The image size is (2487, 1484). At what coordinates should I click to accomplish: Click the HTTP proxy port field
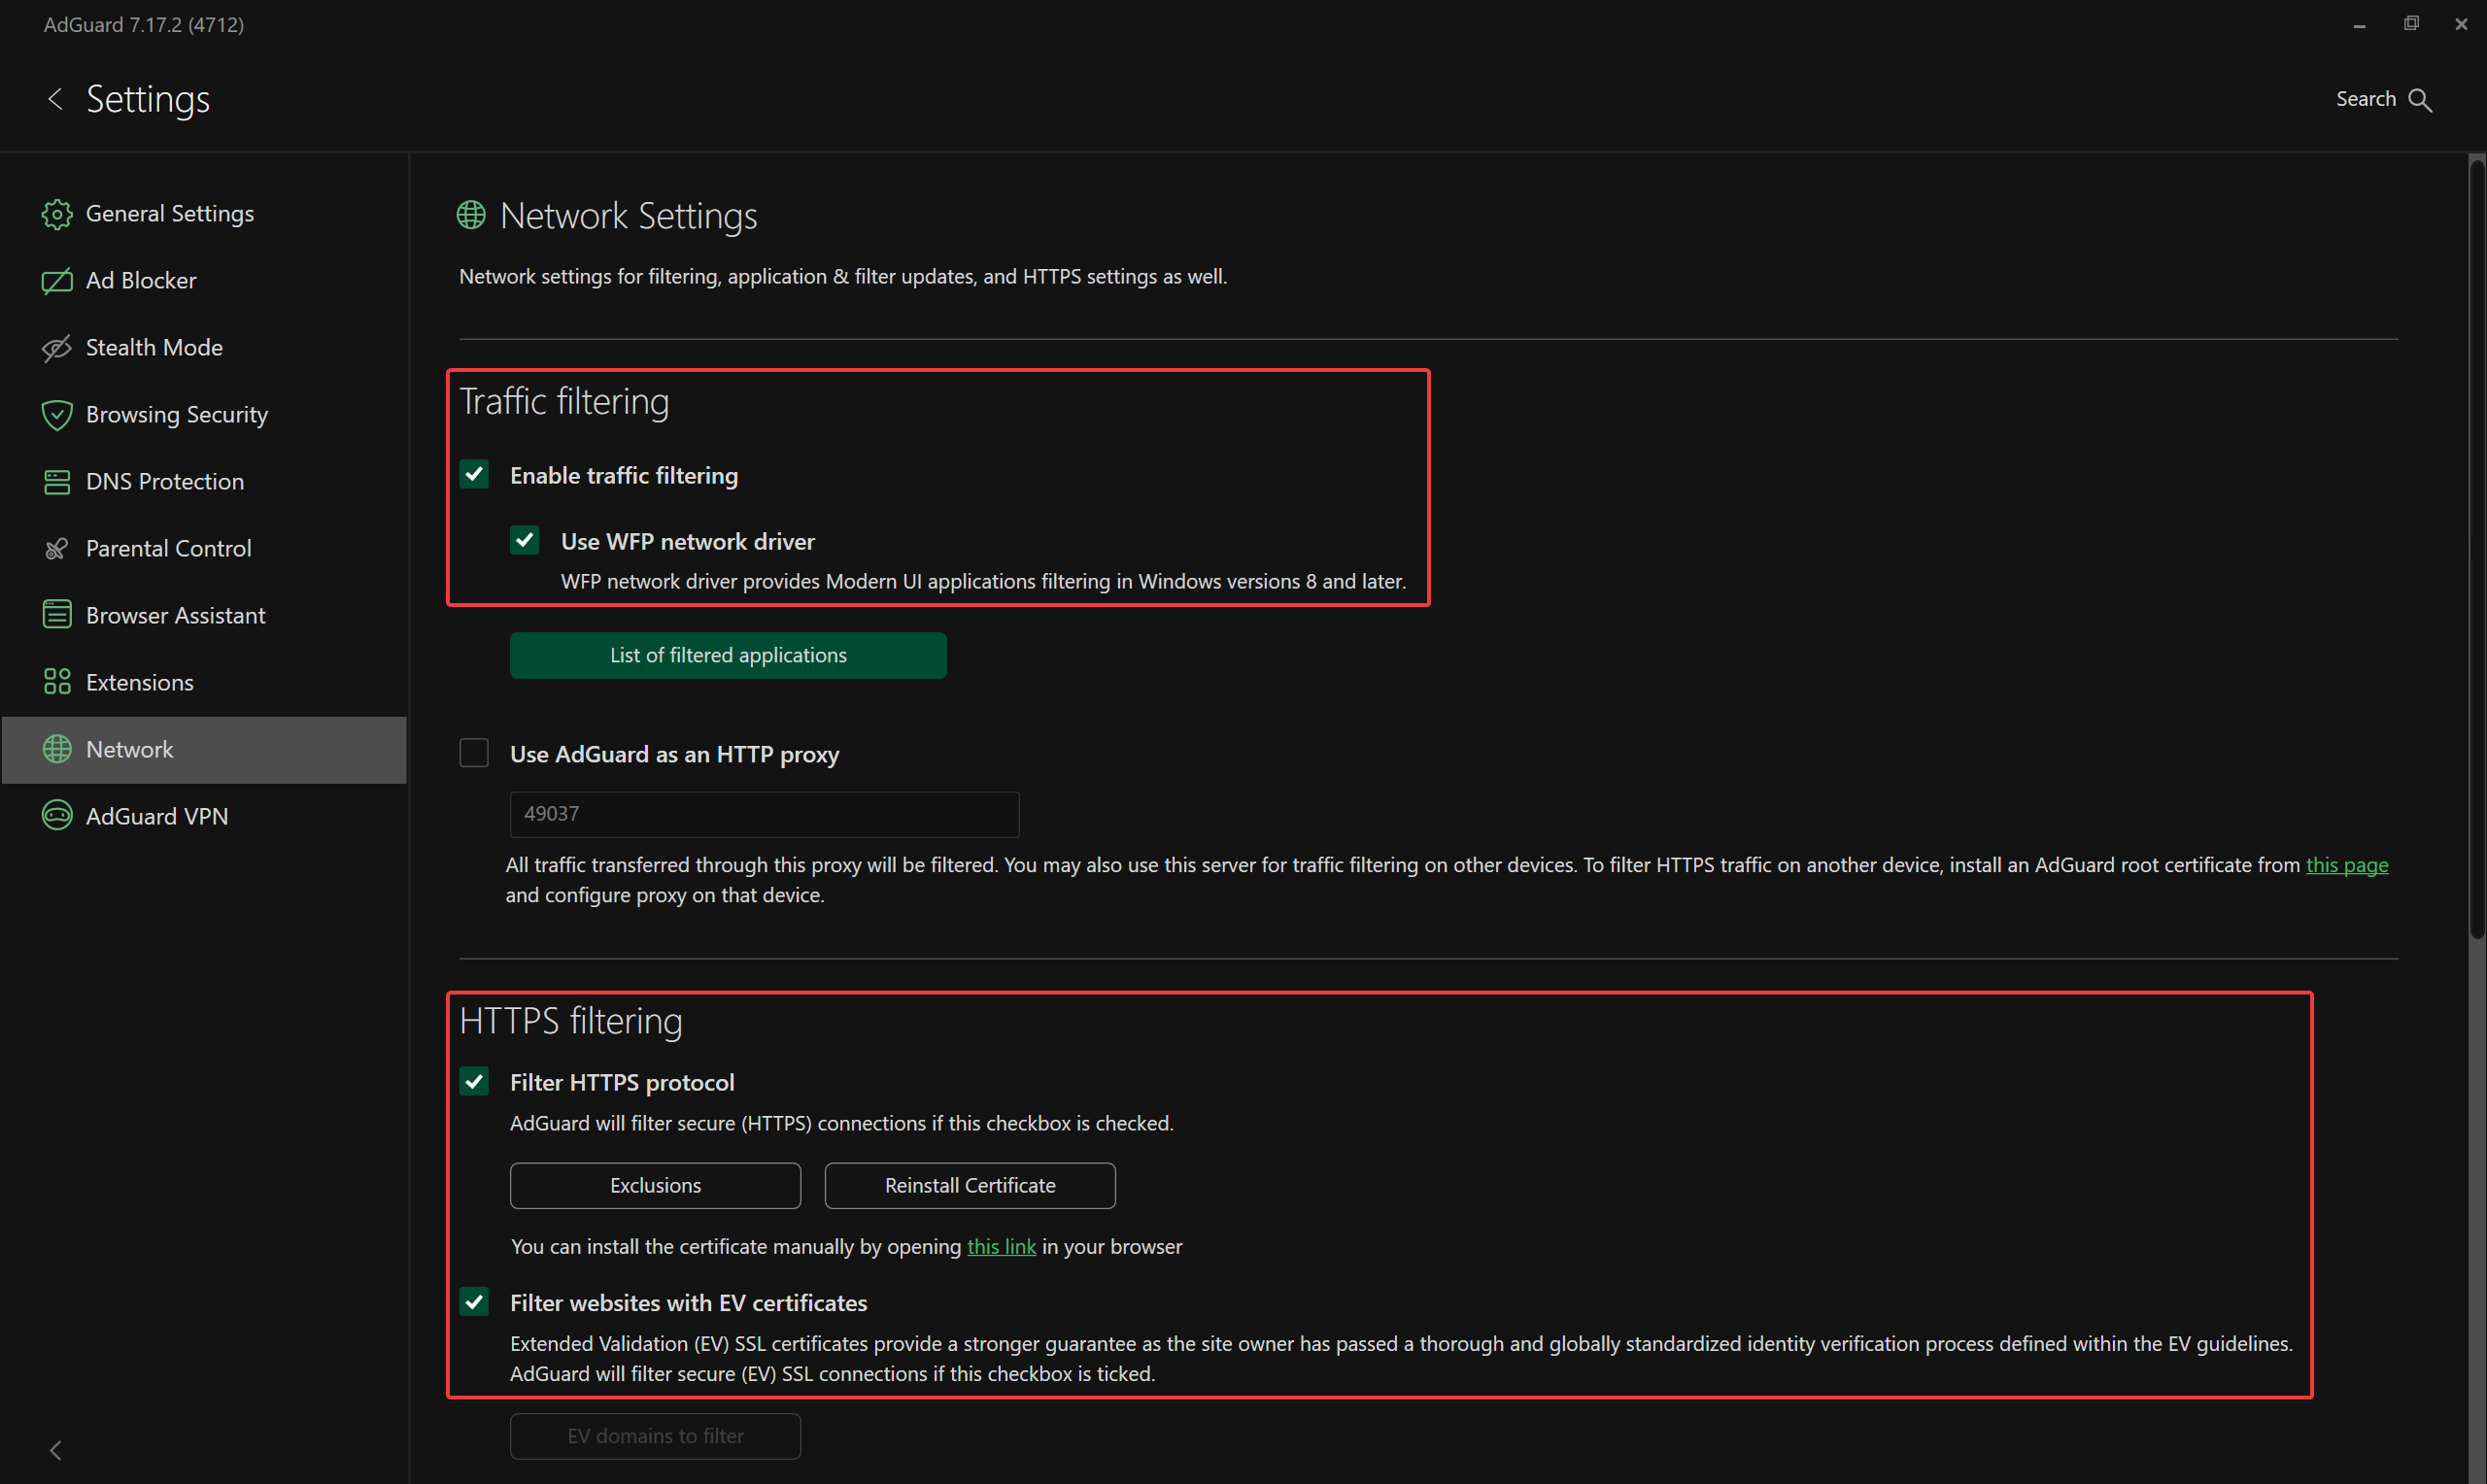point(764,814)
